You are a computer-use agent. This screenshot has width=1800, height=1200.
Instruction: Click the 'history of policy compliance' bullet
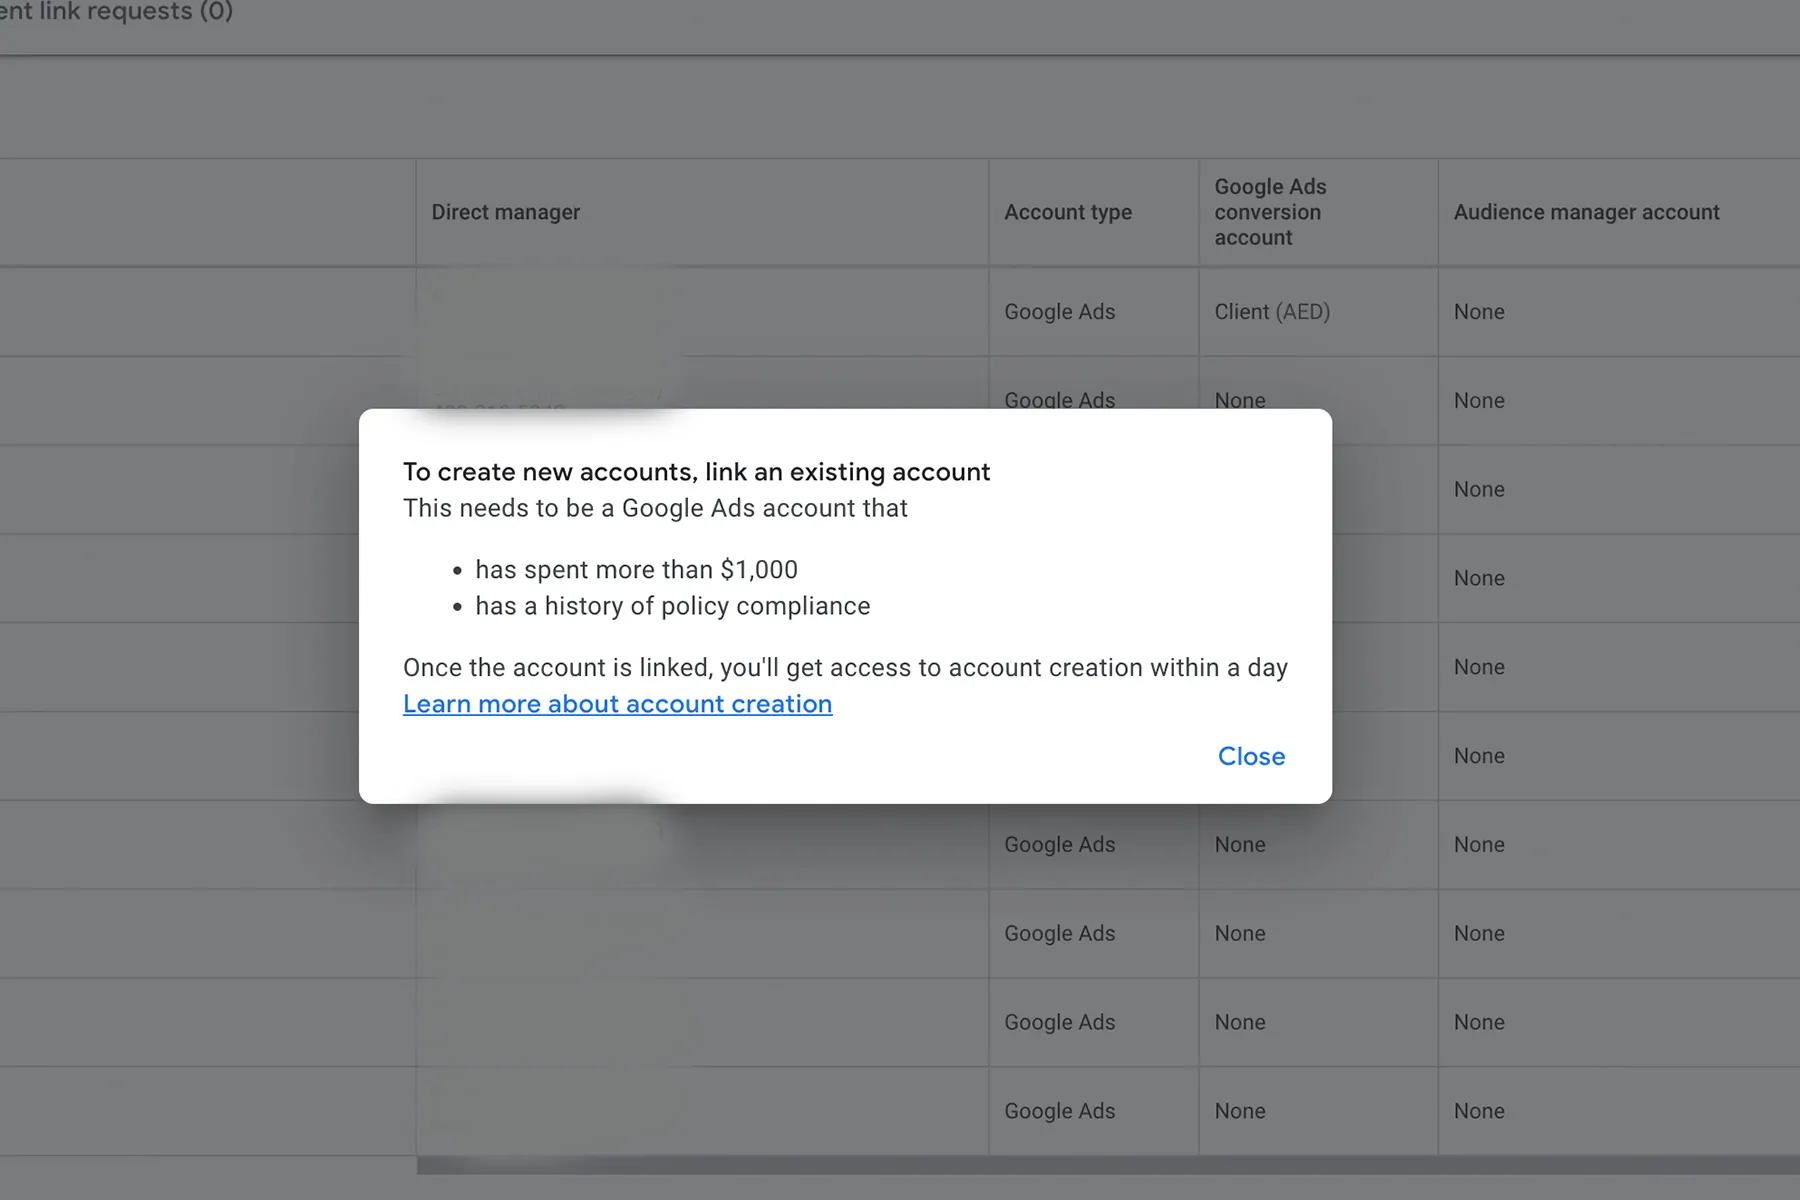click(x=672, y=606)
